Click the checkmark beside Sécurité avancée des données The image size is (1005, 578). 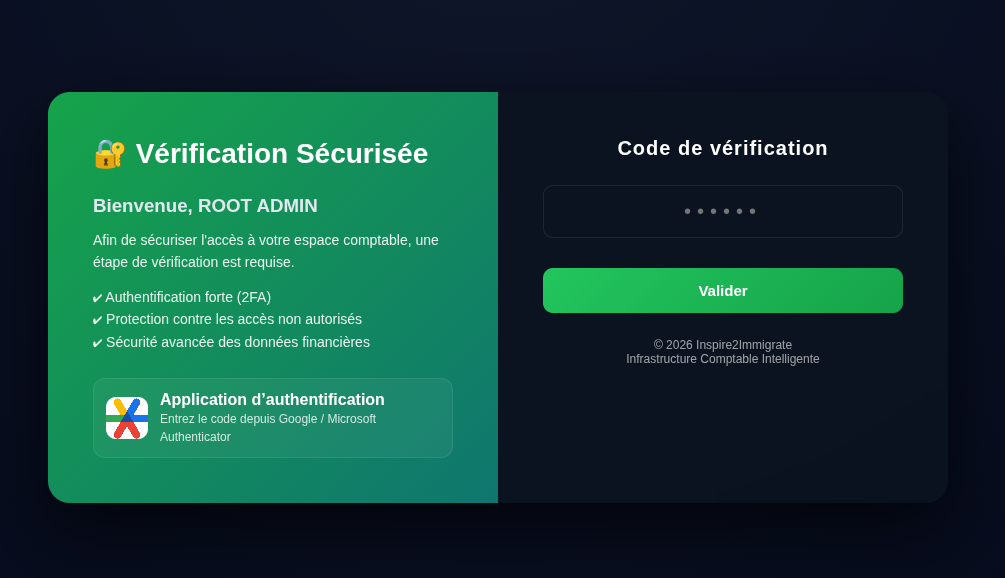(x=97, y=343)
